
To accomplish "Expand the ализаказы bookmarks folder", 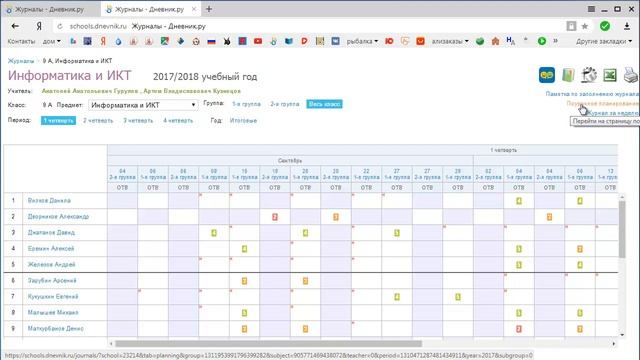I will (450, 41).
